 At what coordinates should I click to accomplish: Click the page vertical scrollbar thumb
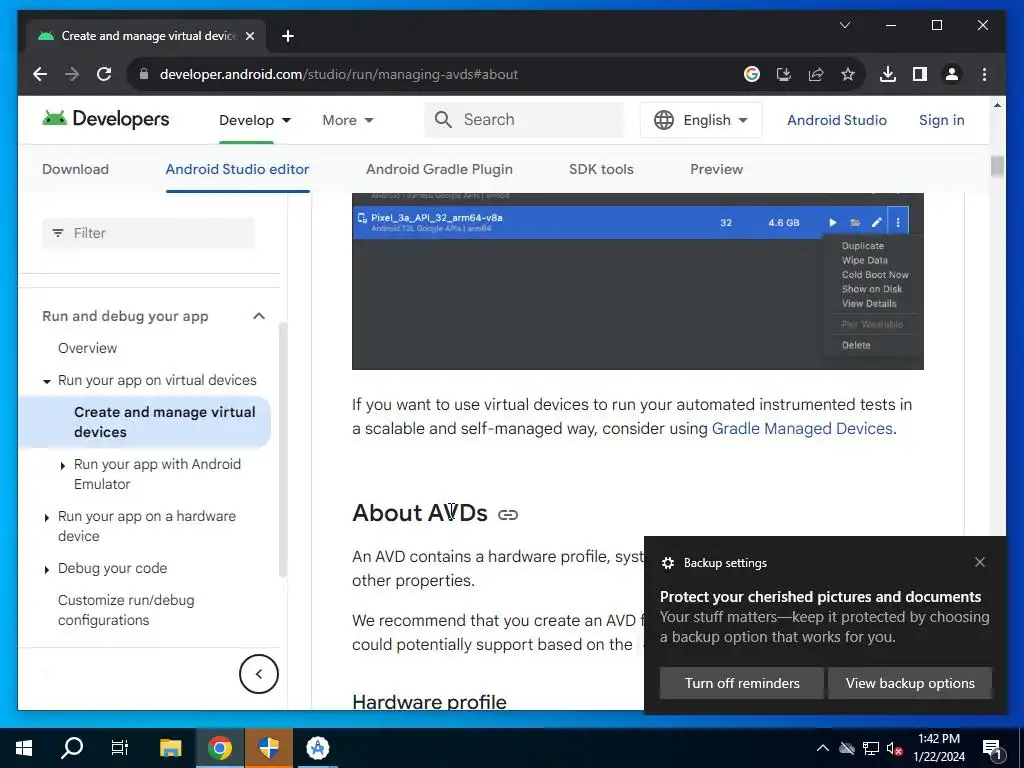997,166
